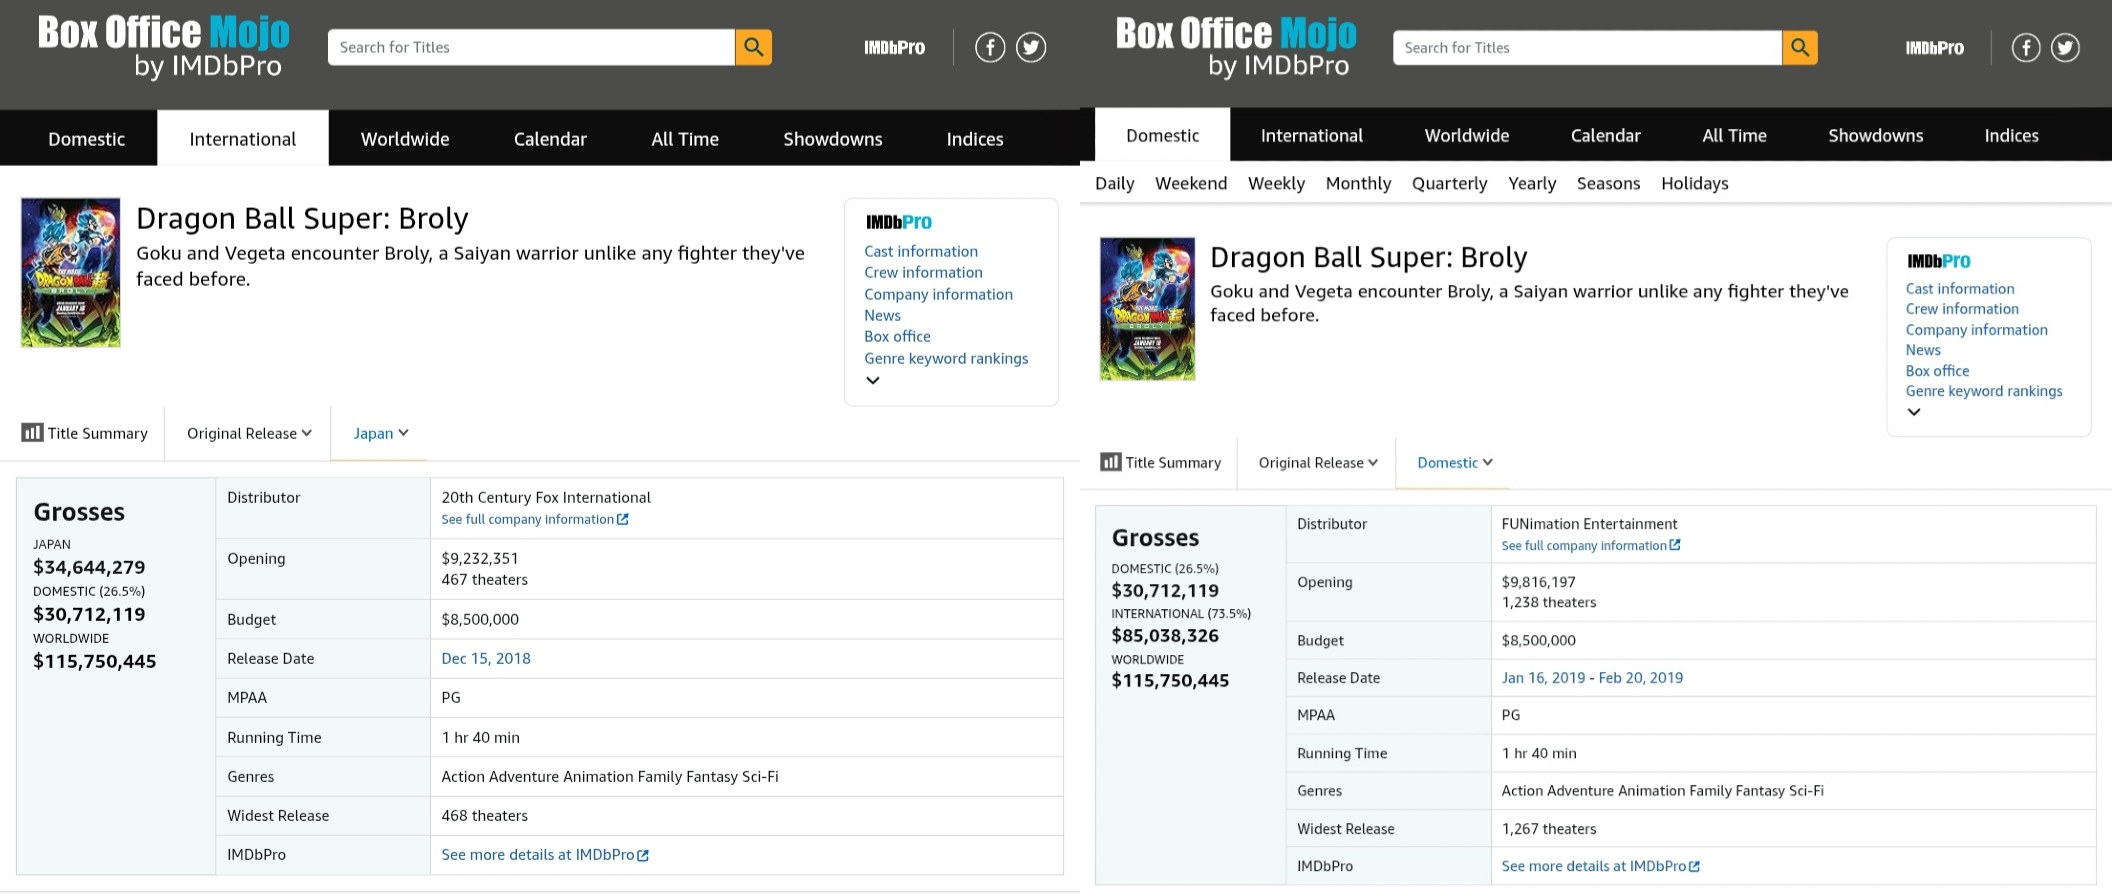Click the IMDbPro header logo on the right page
Image resolution: width=2112 pixels, height=894 pixels.
(1934, 47)
